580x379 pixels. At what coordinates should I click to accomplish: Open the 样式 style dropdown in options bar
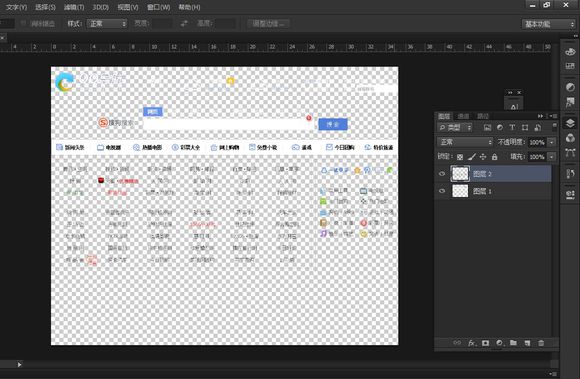107,24
